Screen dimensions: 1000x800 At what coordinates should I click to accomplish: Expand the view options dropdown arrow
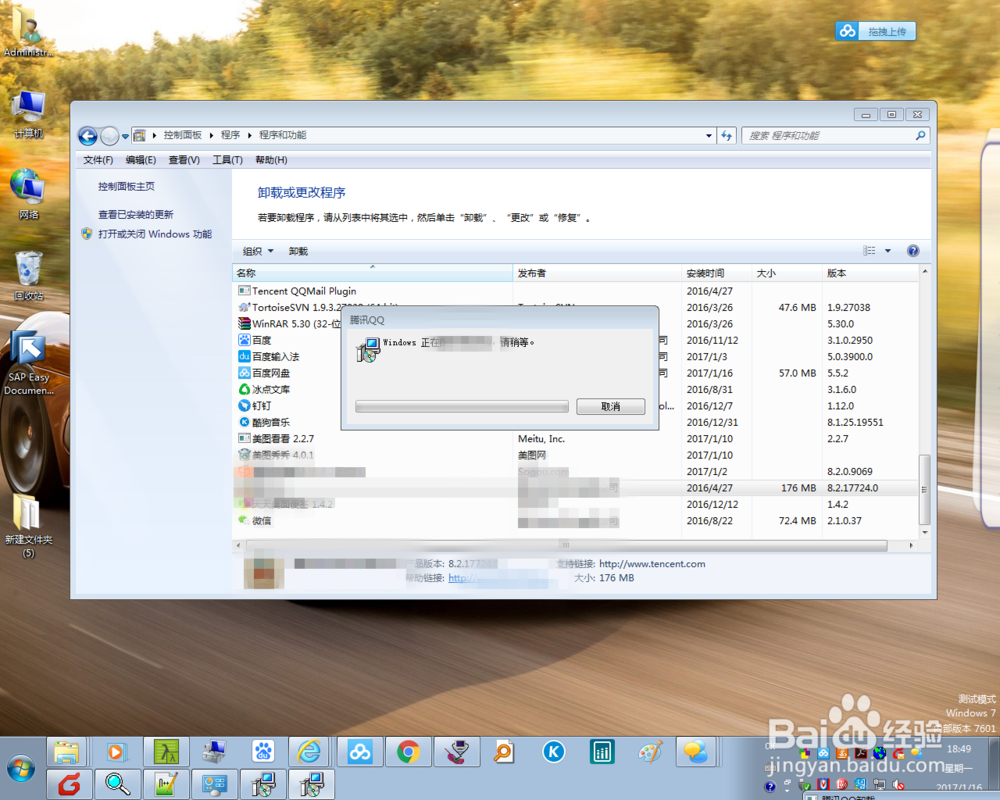tap(888, 251)
